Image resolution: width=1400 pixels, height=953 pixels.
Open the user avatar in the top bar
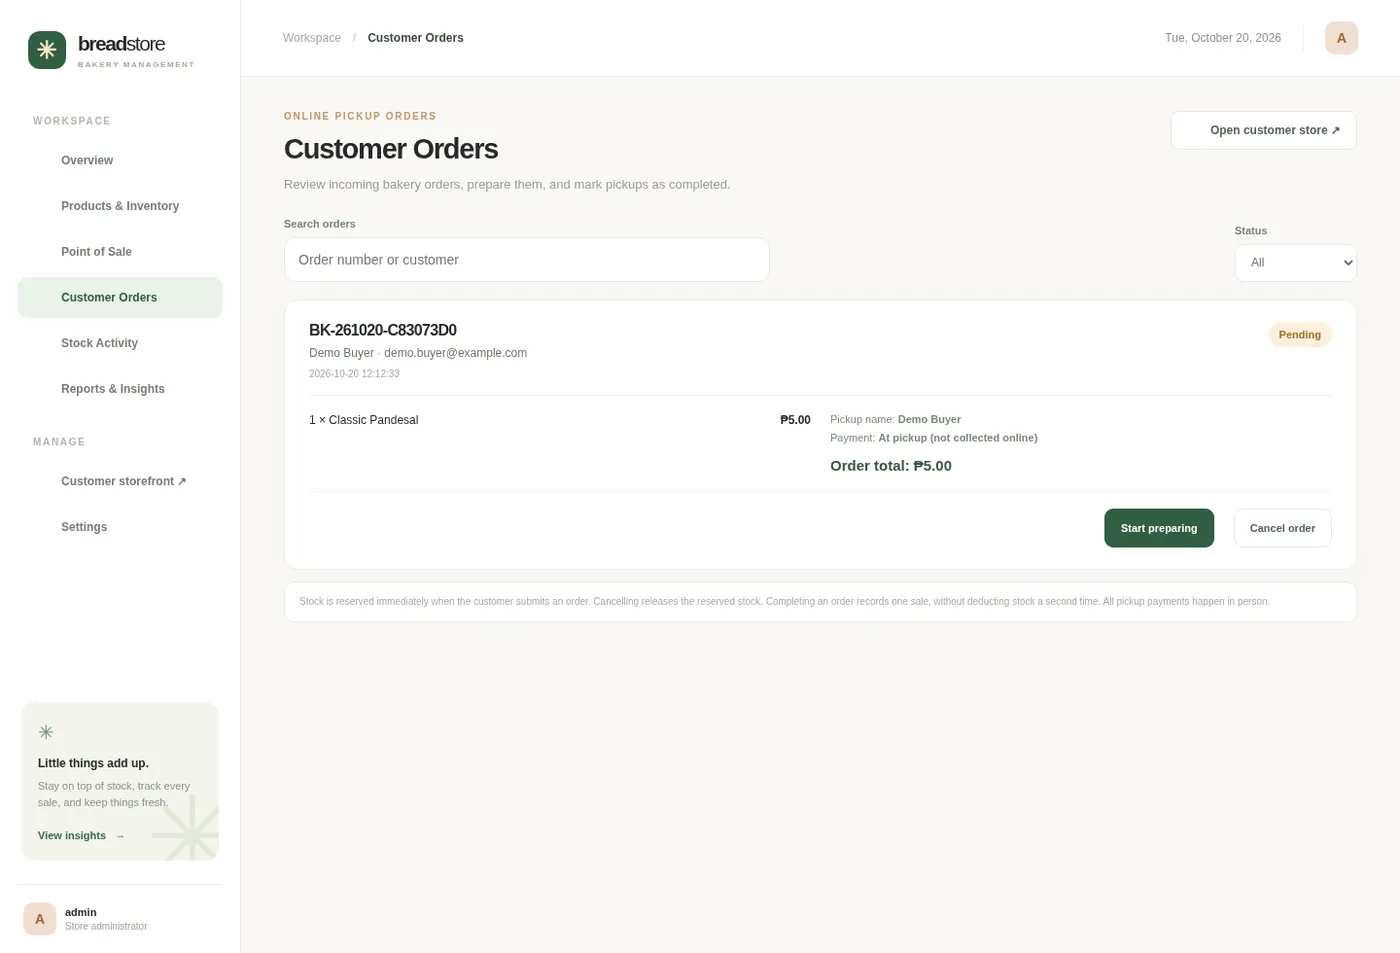tap(1341, 38)
